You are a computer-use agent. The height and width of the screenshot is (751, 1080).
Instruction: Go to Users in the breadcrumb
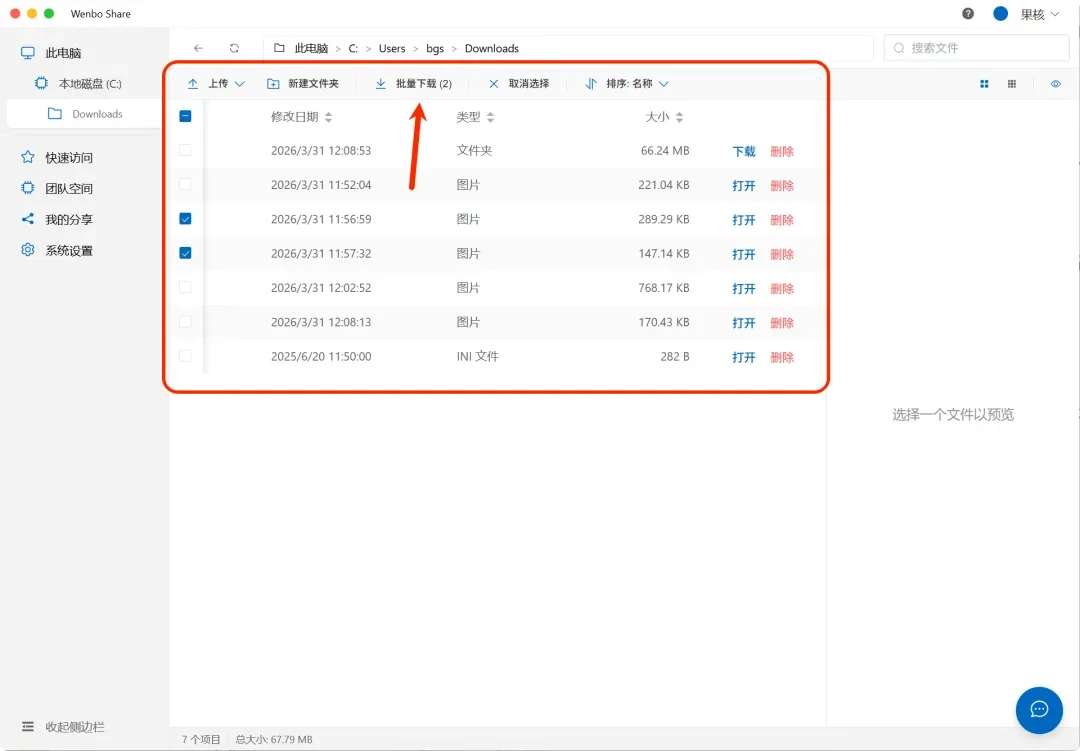click(x=392, y=48)
